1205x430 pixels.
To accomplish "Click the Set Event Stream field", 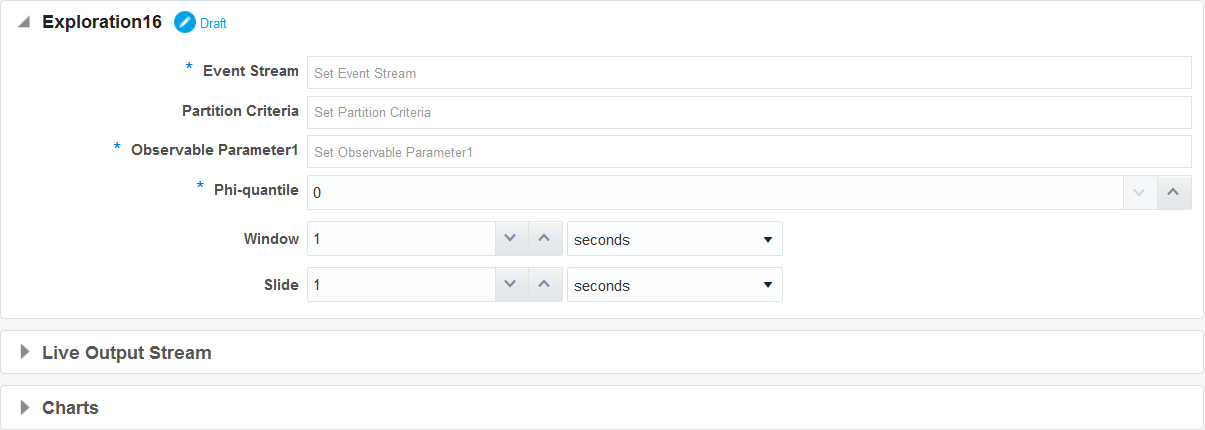I will tap(749, 72).
